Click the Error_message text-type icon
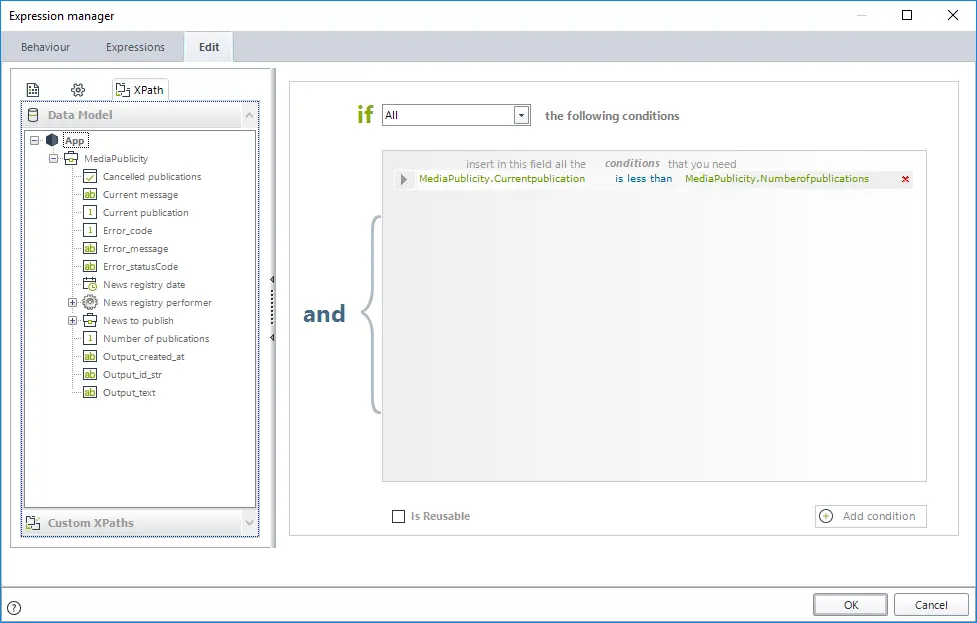The width and height of the screenshot is (977, 623). (90, 249)
